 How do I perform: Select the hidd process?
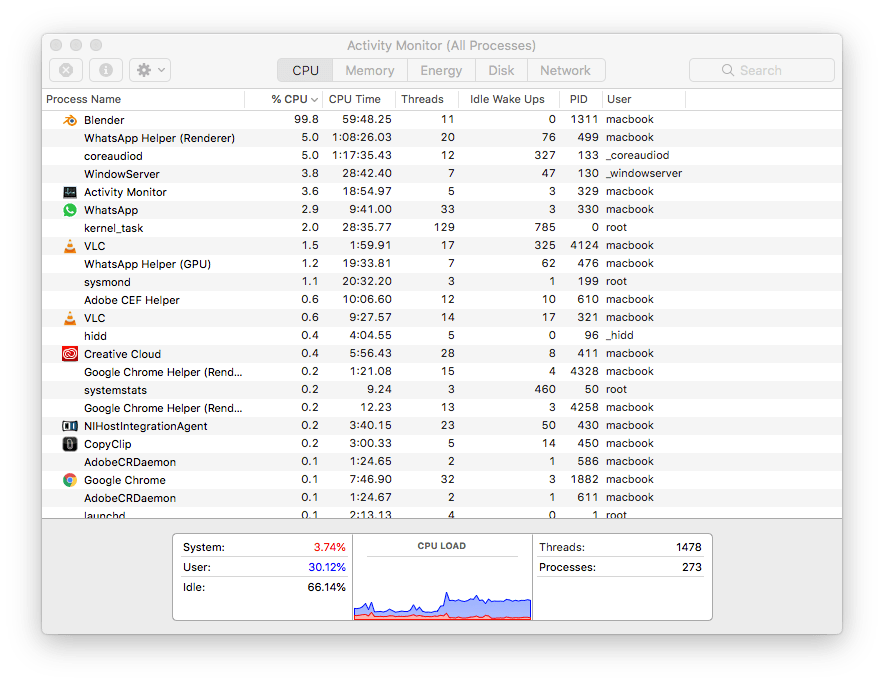442,336
